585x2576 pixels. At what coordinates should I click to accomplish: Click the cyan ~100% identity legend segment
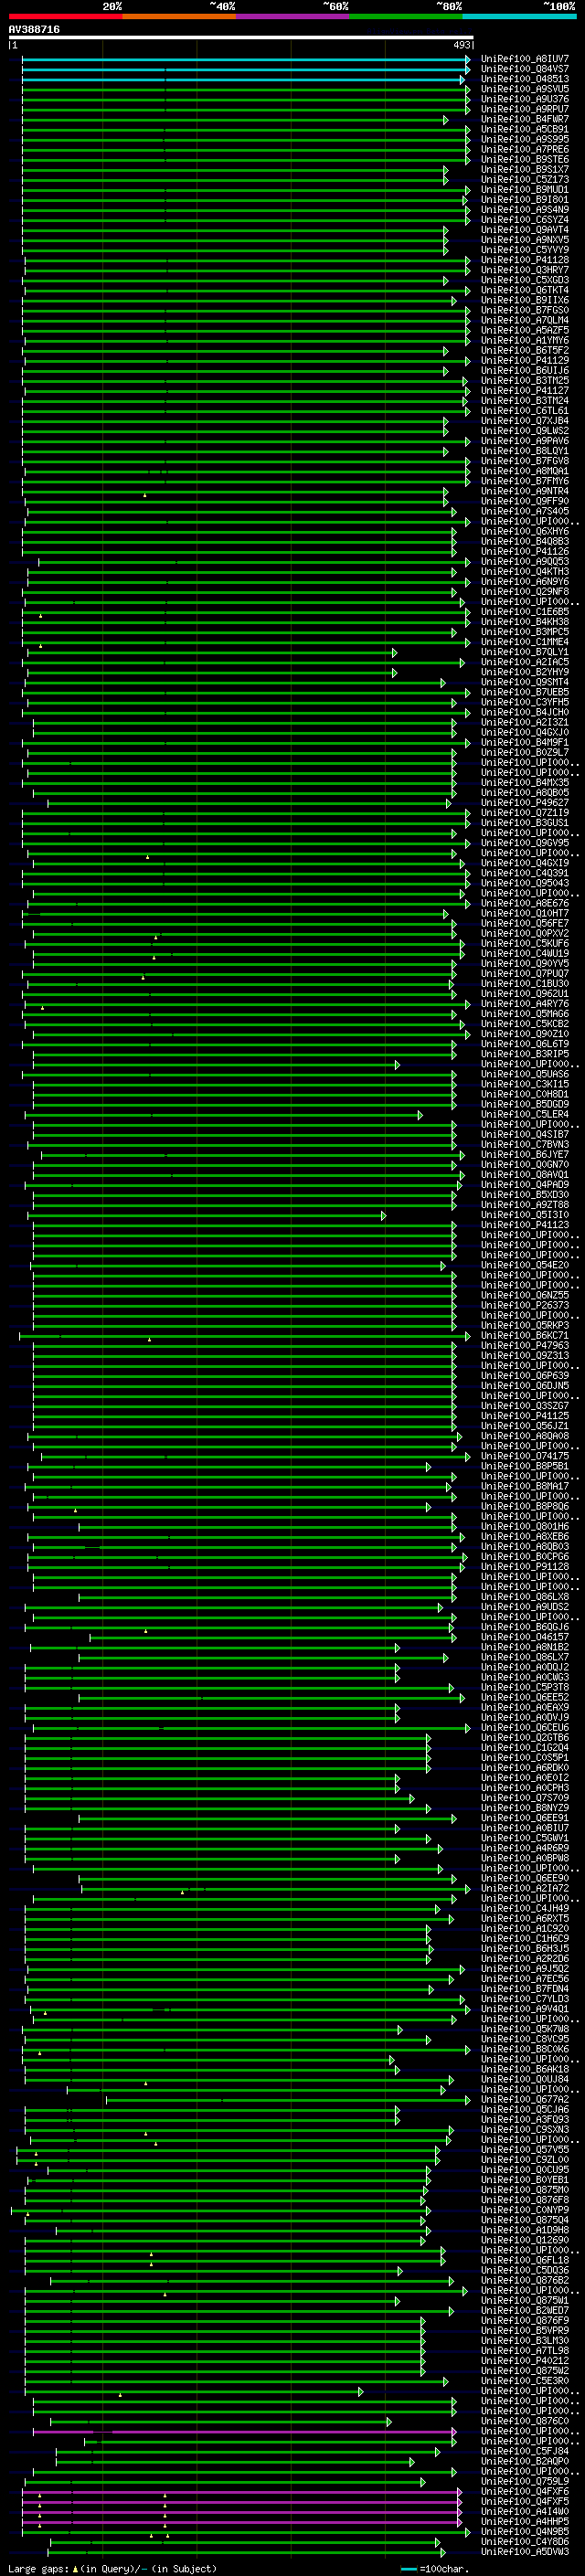pos(520,16)
